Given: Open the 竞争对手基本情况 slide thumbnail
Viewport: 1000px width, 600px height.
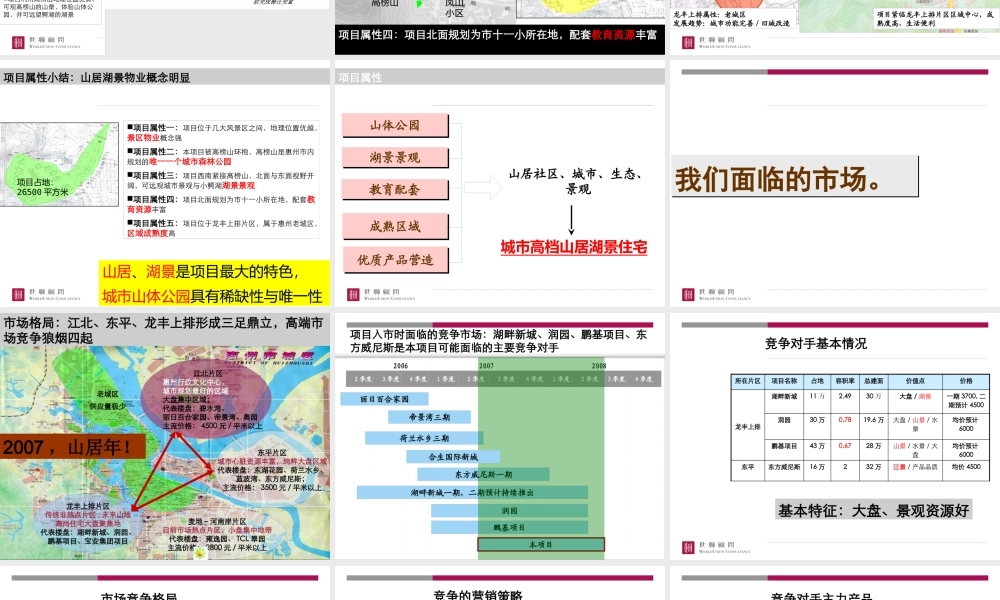Looking at the screenshot, I should click(835, 439).
